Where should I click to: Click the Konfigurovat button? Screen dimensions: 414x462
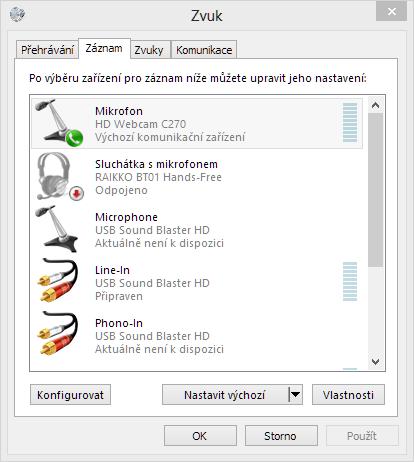coord(70,395)
